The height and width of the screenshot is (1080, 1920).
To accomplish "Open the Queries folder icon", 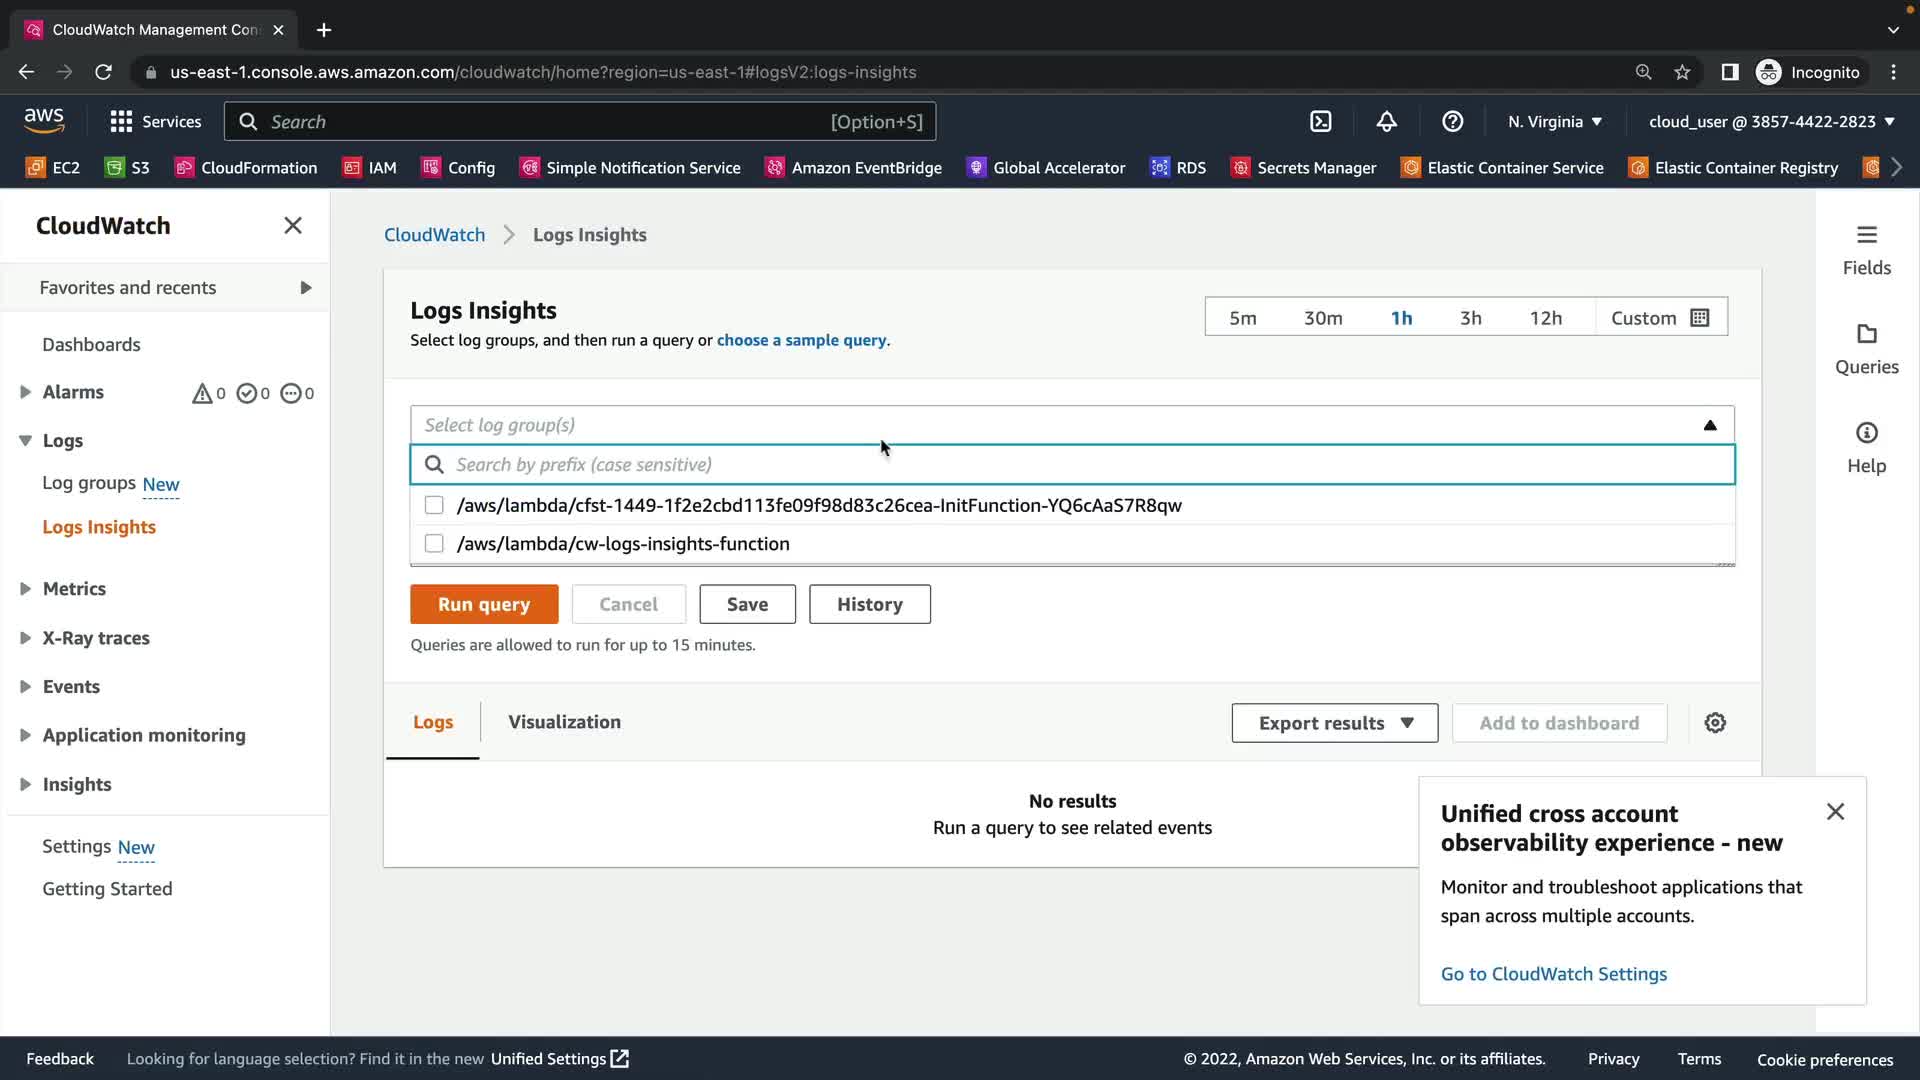I will click(1866, 334).
